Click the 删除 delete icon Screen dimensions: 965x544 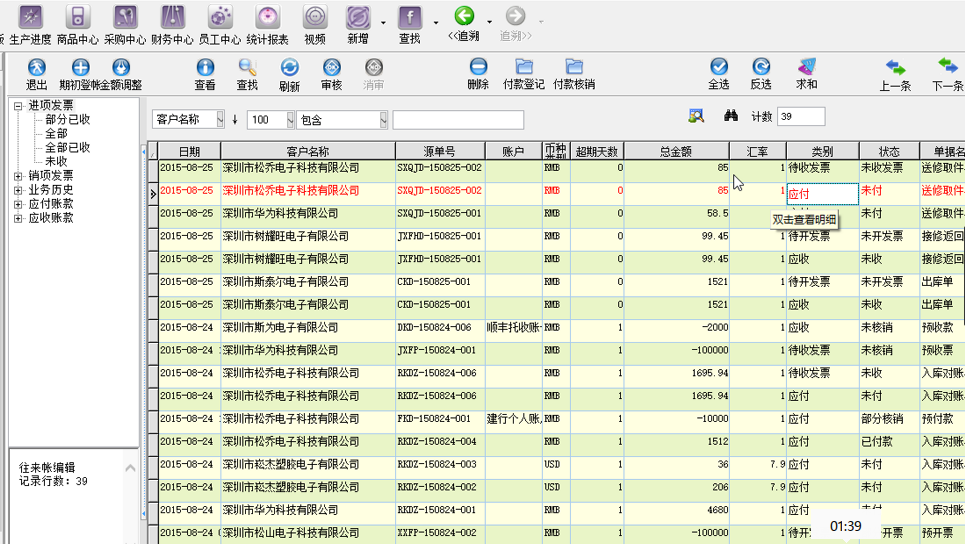click(478, 66)
